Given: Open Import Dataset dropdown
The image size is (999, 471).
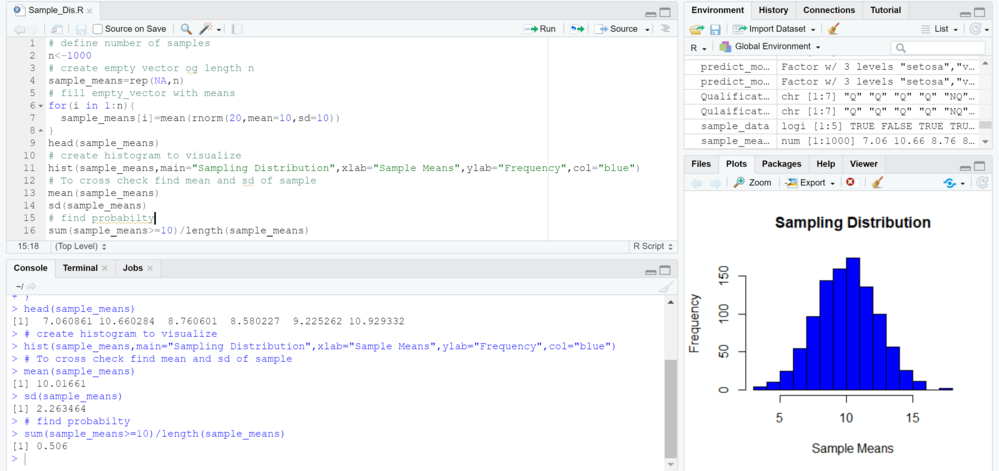Looking at the screenshot, I should pos(774,29).
